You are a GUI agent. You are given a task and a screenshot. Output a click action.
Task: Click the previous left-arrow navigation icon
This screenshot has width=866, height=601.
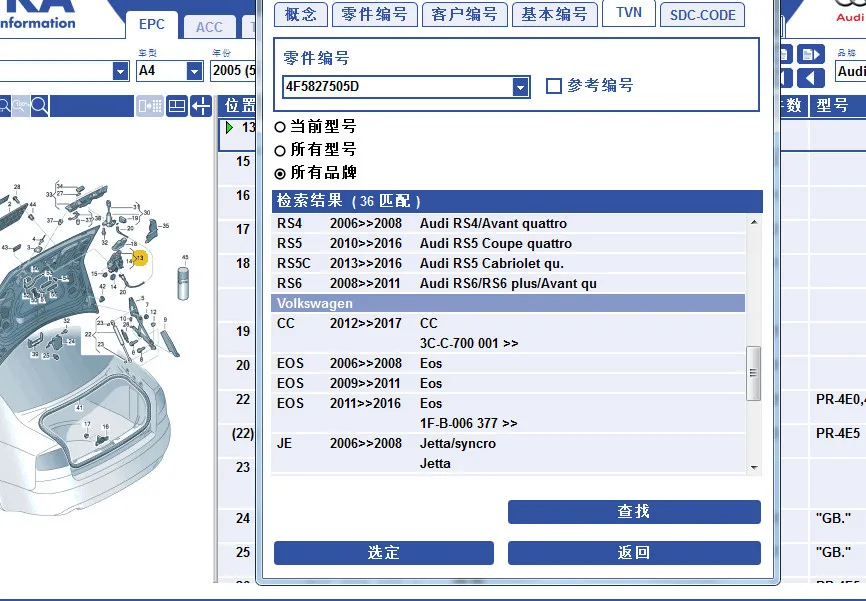pos(810,78)
